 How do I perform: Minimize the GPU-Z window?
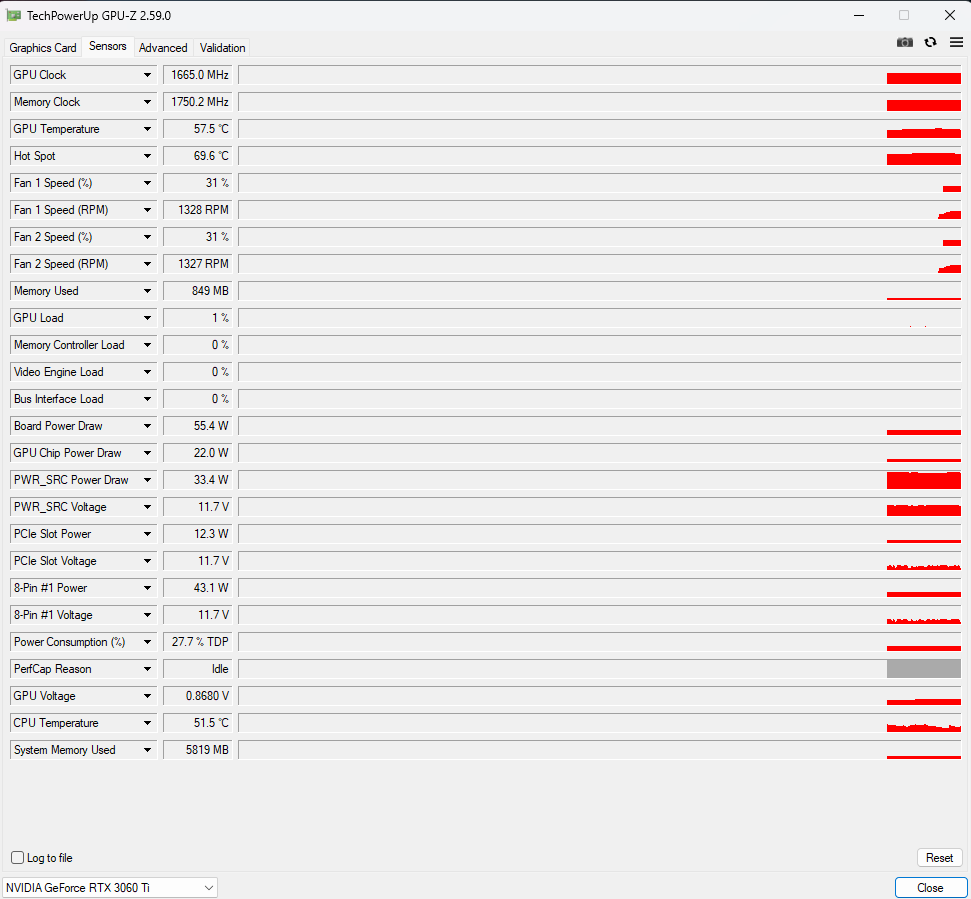click(x=859, y=15)
